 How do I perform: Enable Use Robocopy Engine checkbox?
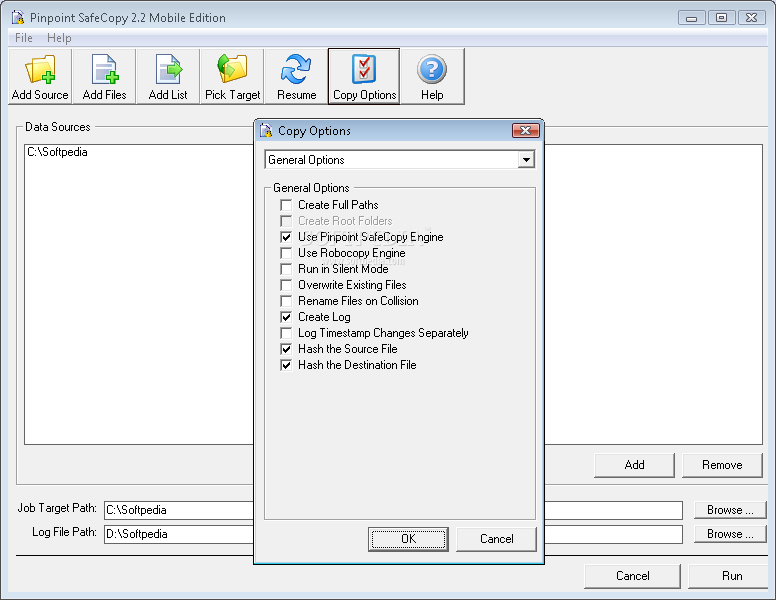tap(286, 253)
